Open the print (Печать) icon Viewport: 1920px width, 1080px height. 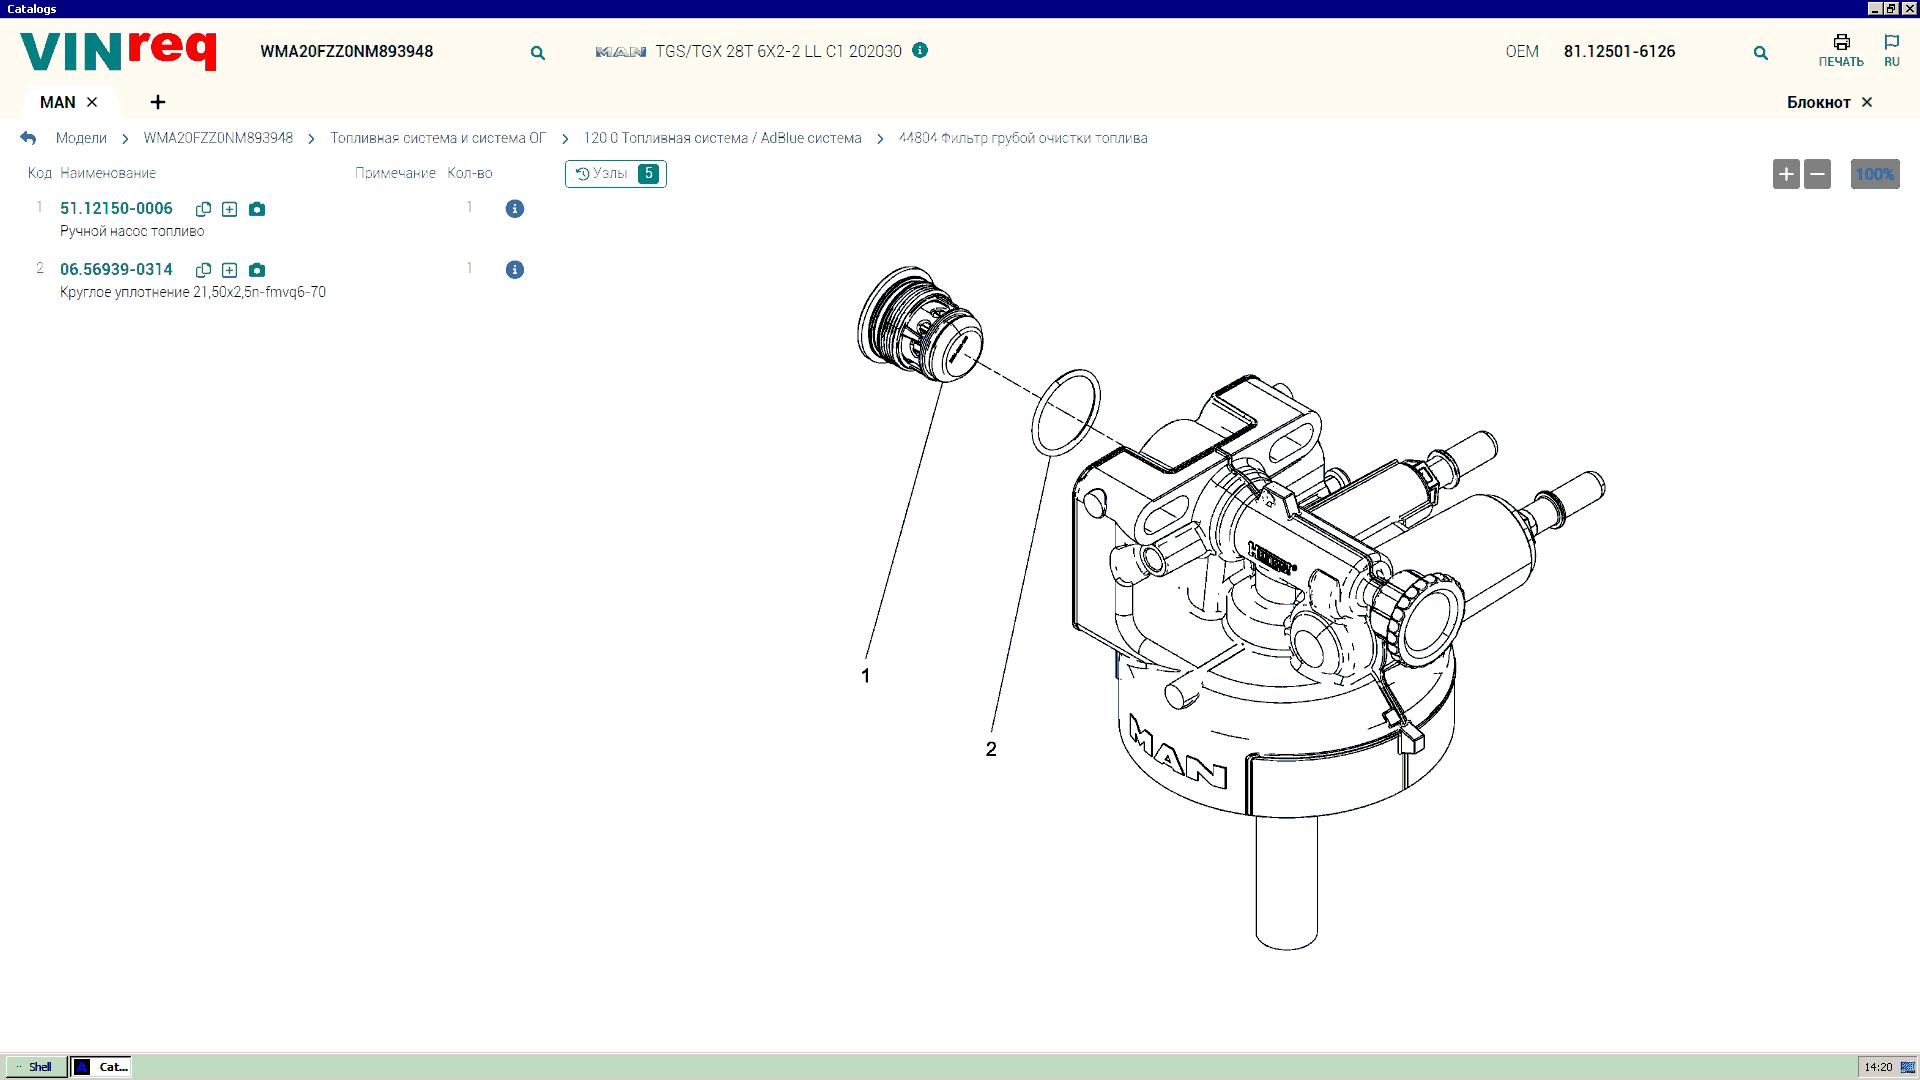pos(1841,50)
